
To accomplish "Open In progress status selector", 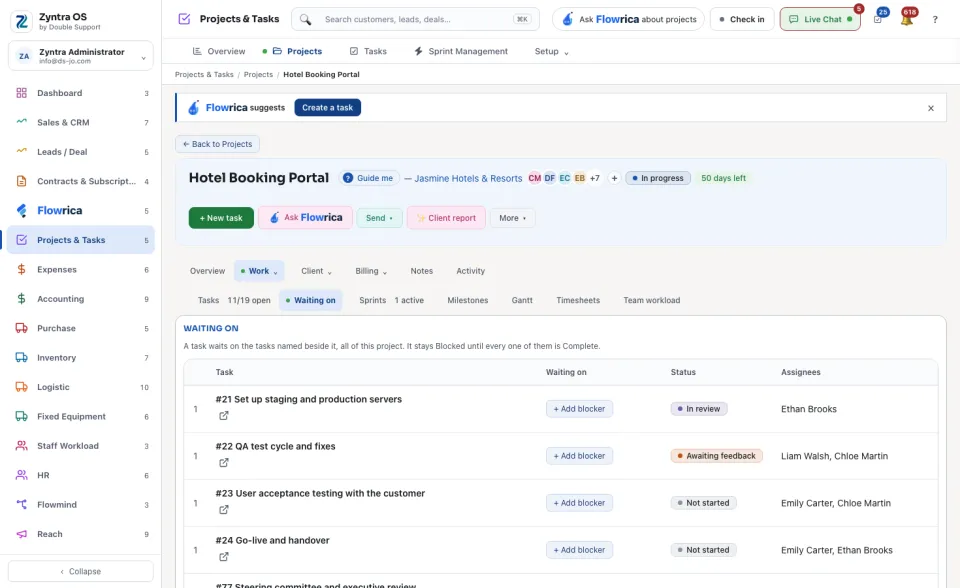I will 658,178.
